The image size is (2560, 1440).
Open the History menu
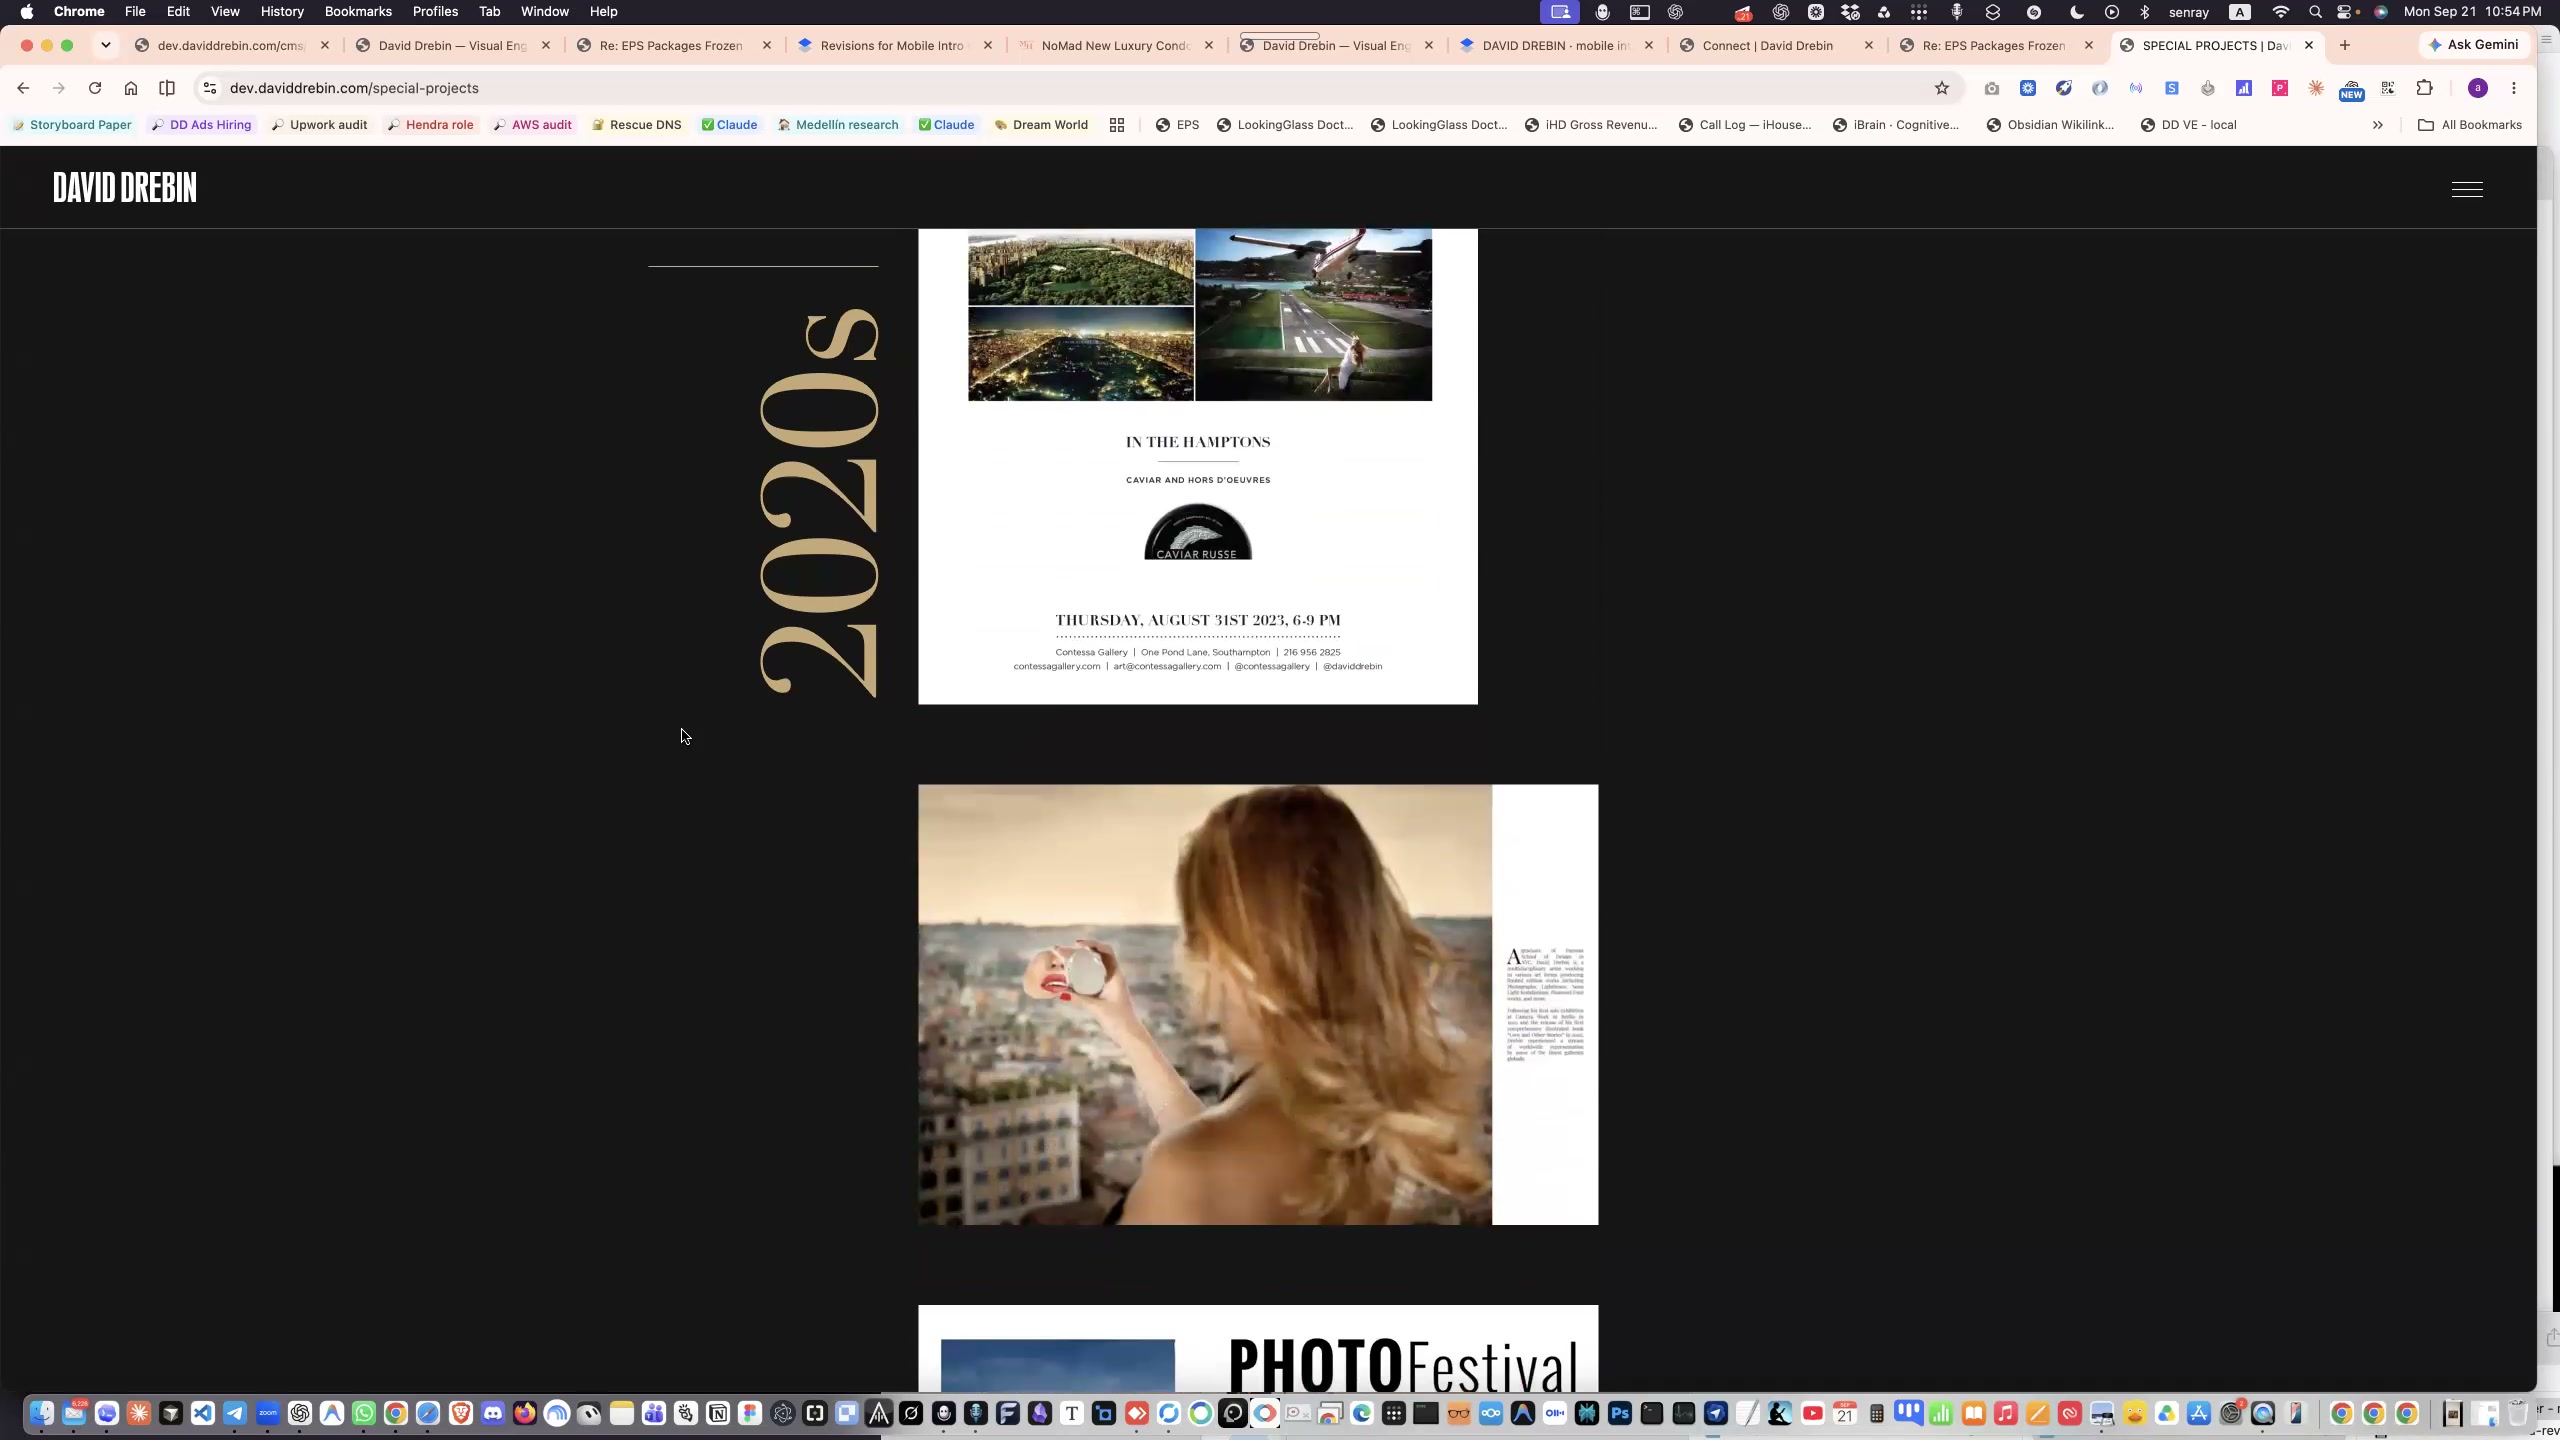282,12
